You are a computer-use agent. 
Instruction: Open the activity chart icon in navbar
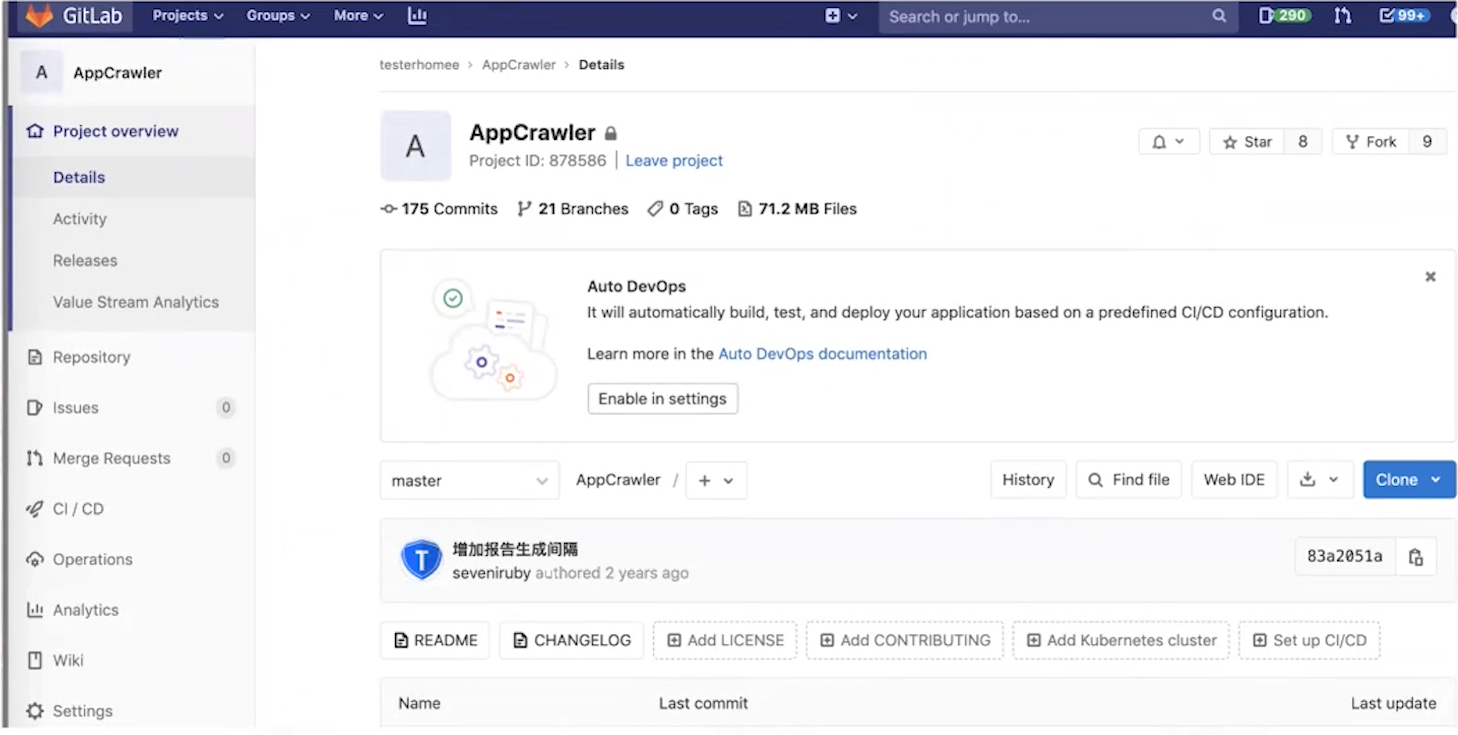point(418,16)
